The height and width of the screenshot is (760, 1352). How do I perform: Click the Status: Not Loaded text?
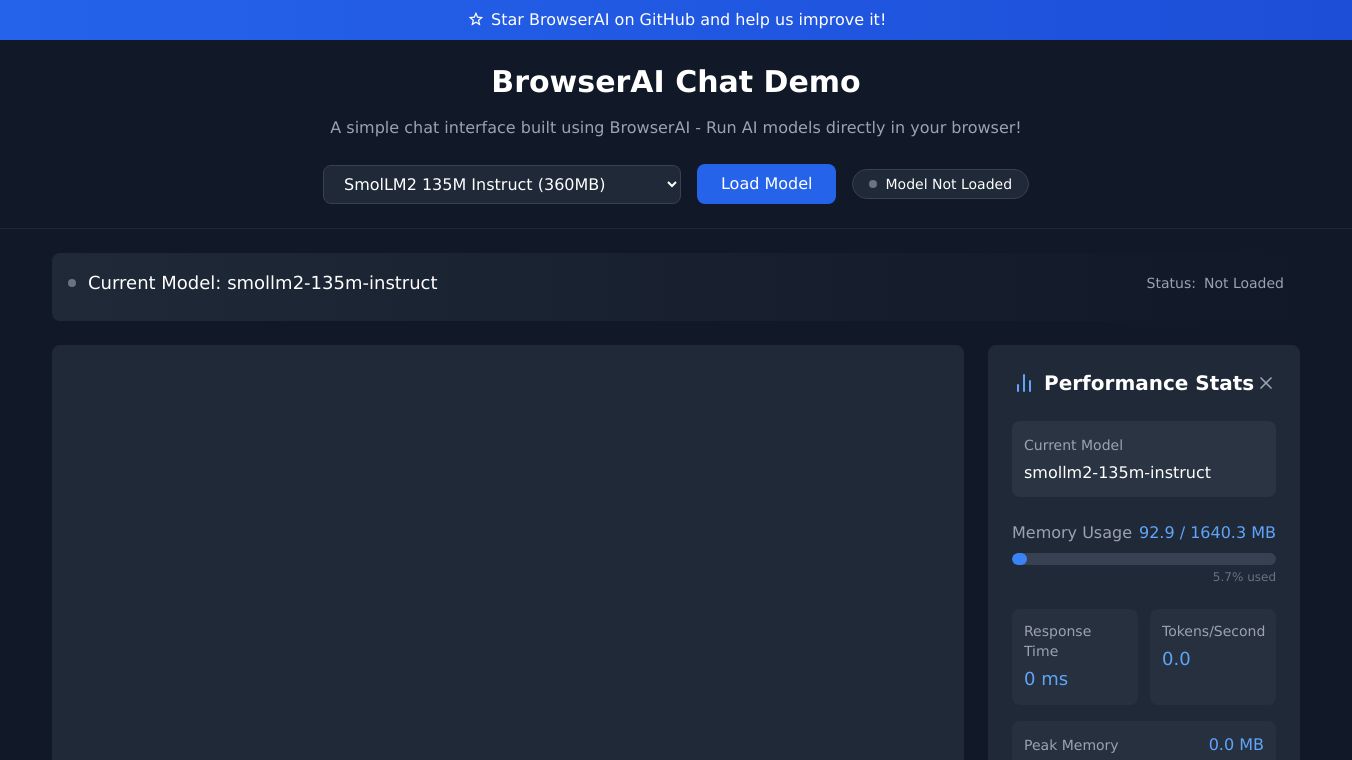click(1215, 283)
